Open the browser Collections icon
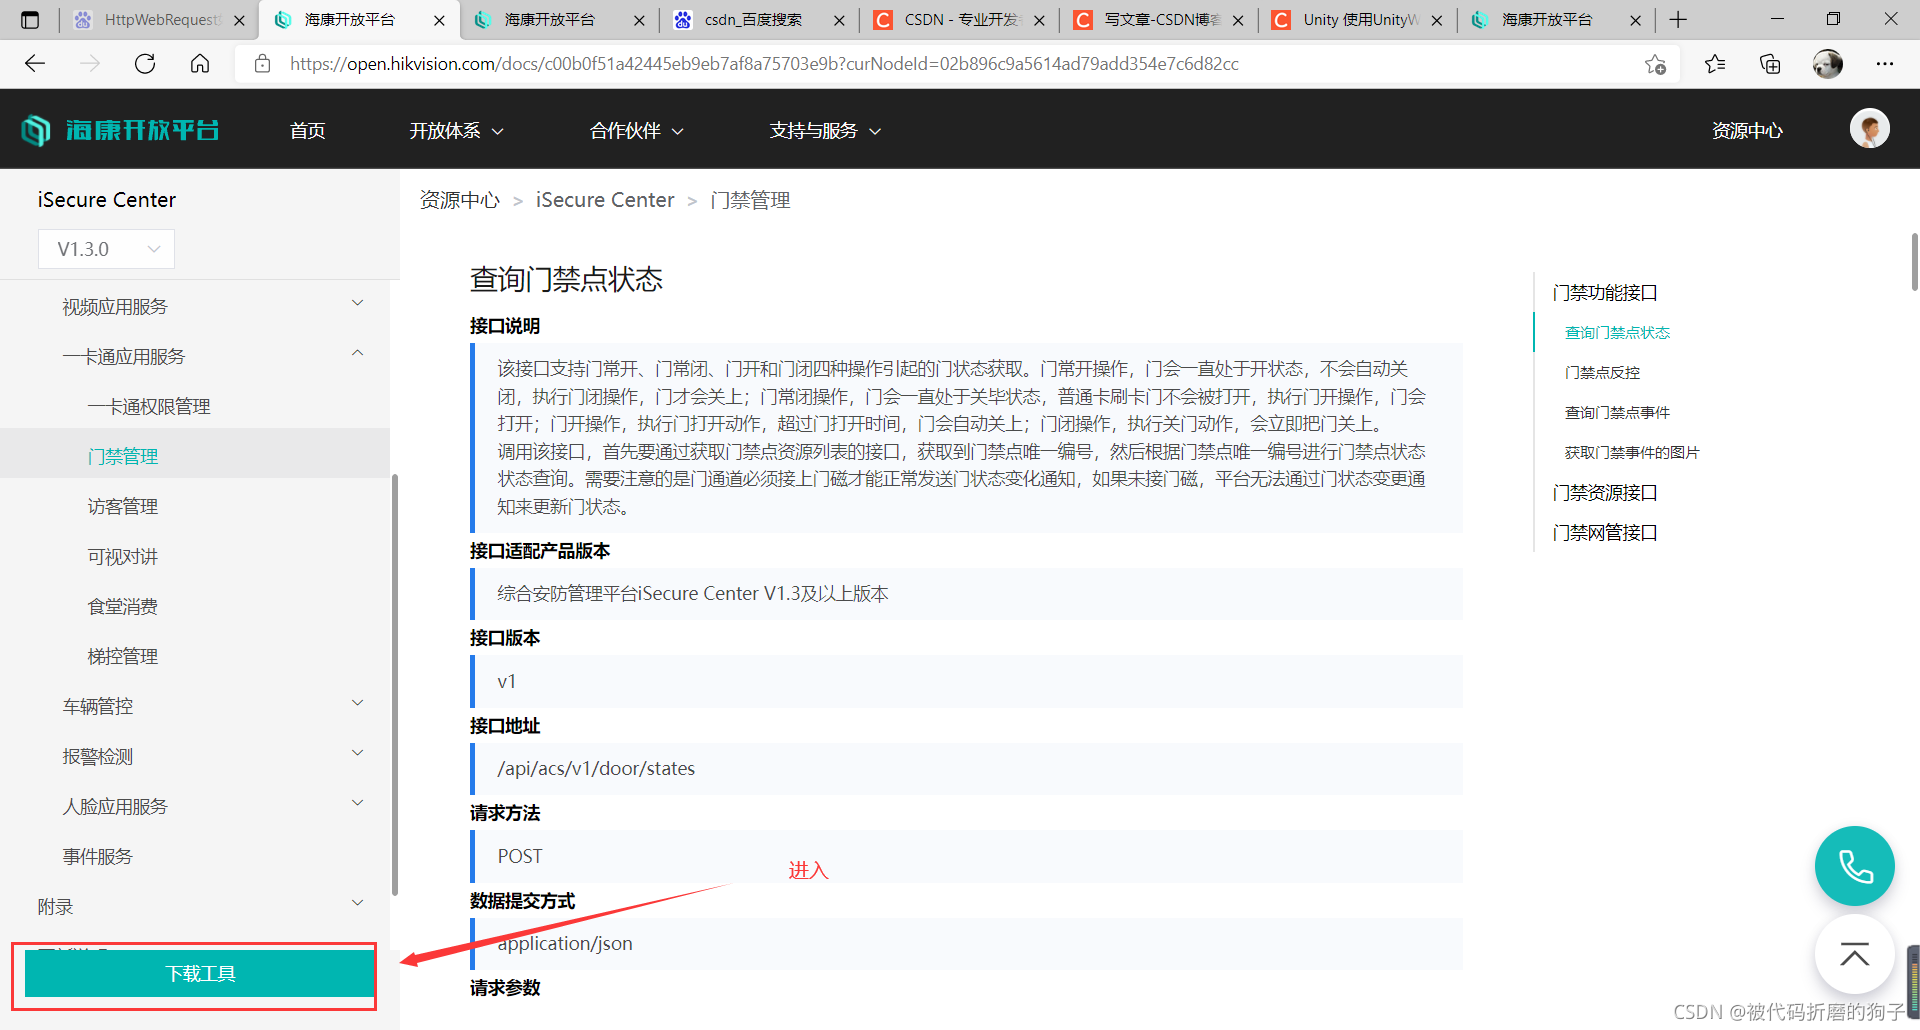 (1770, 64)
